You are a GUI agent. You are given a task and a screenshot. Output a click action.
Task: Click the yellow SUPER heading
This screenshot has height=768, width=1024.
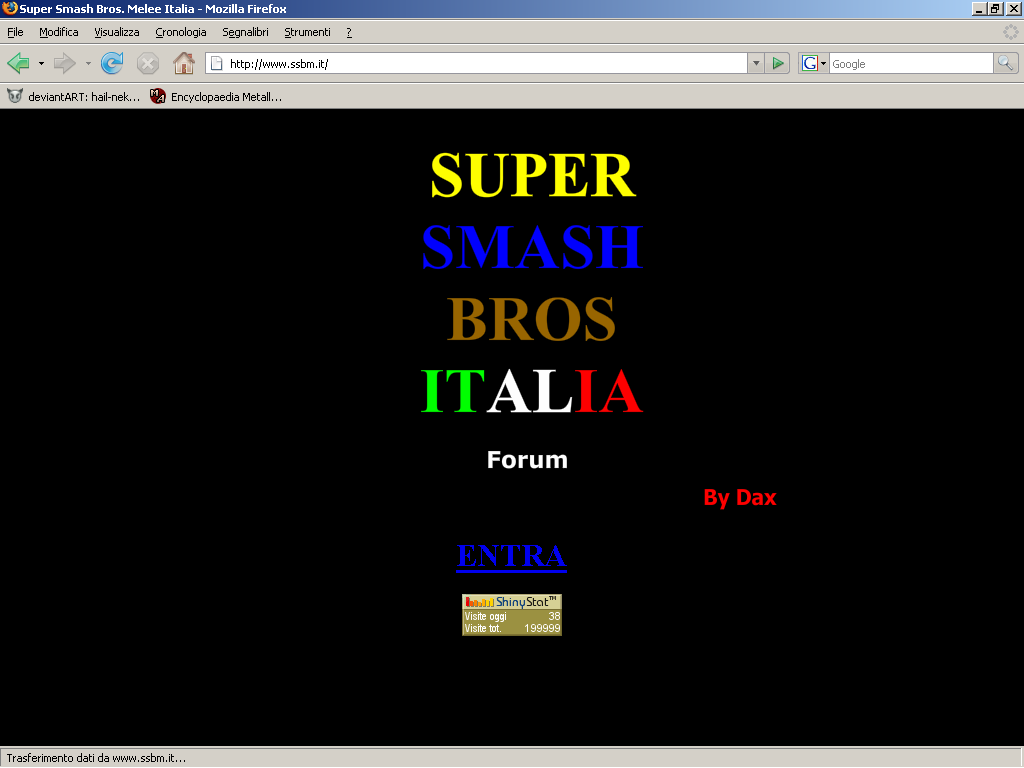pyautogui.click(x=533, y=175)
